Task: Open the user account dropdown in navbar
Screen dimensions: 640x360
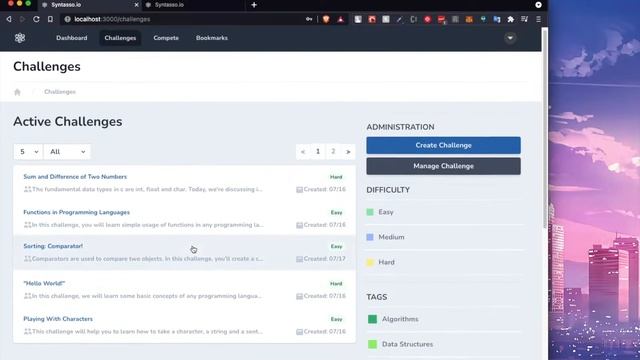Action: (x=510, y=38)
